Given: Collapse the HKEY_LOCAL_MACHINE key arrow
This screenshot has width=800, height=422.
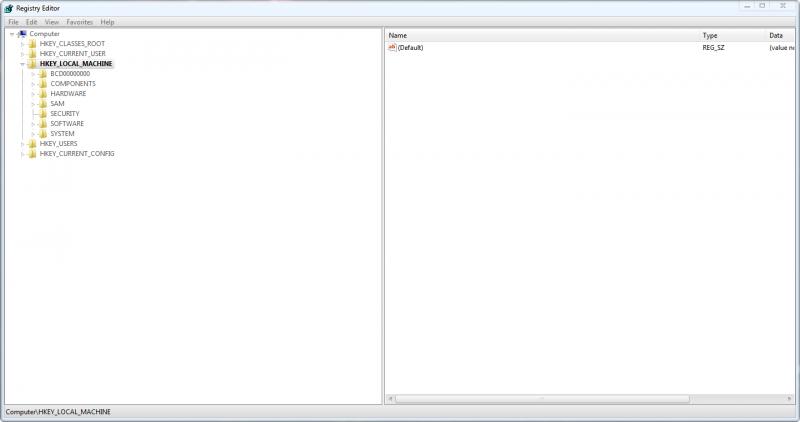Looking at the screenshot, I should tap(22, 64).
